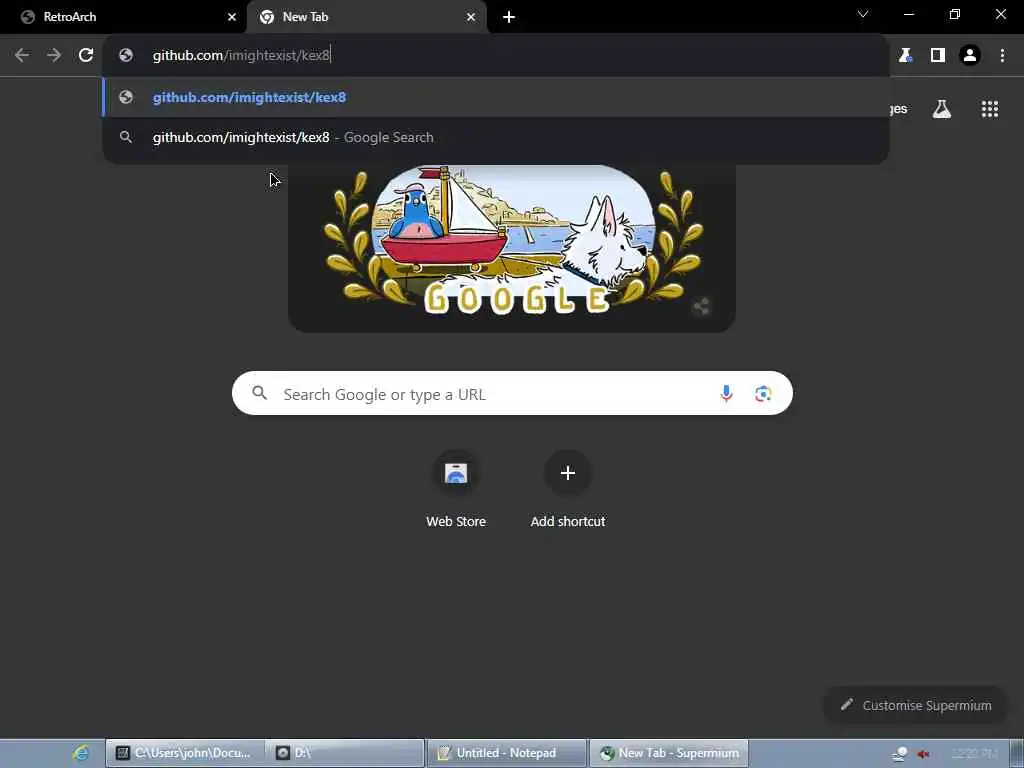The image size is (1024, 768).
Task: Open the three-dot Supermium menu
Action: [1002, 56]
